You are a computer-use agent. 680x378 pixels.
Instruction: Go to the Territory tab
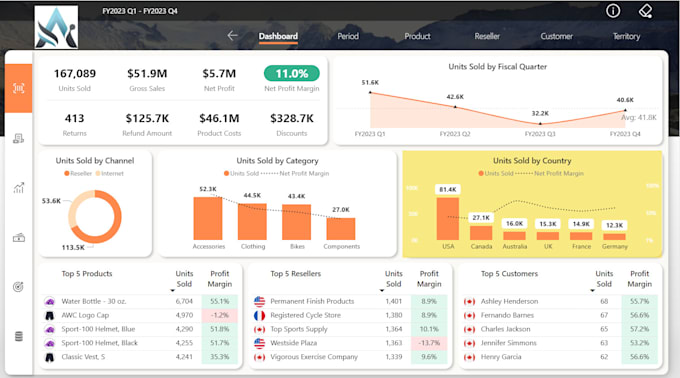[626, 36]
